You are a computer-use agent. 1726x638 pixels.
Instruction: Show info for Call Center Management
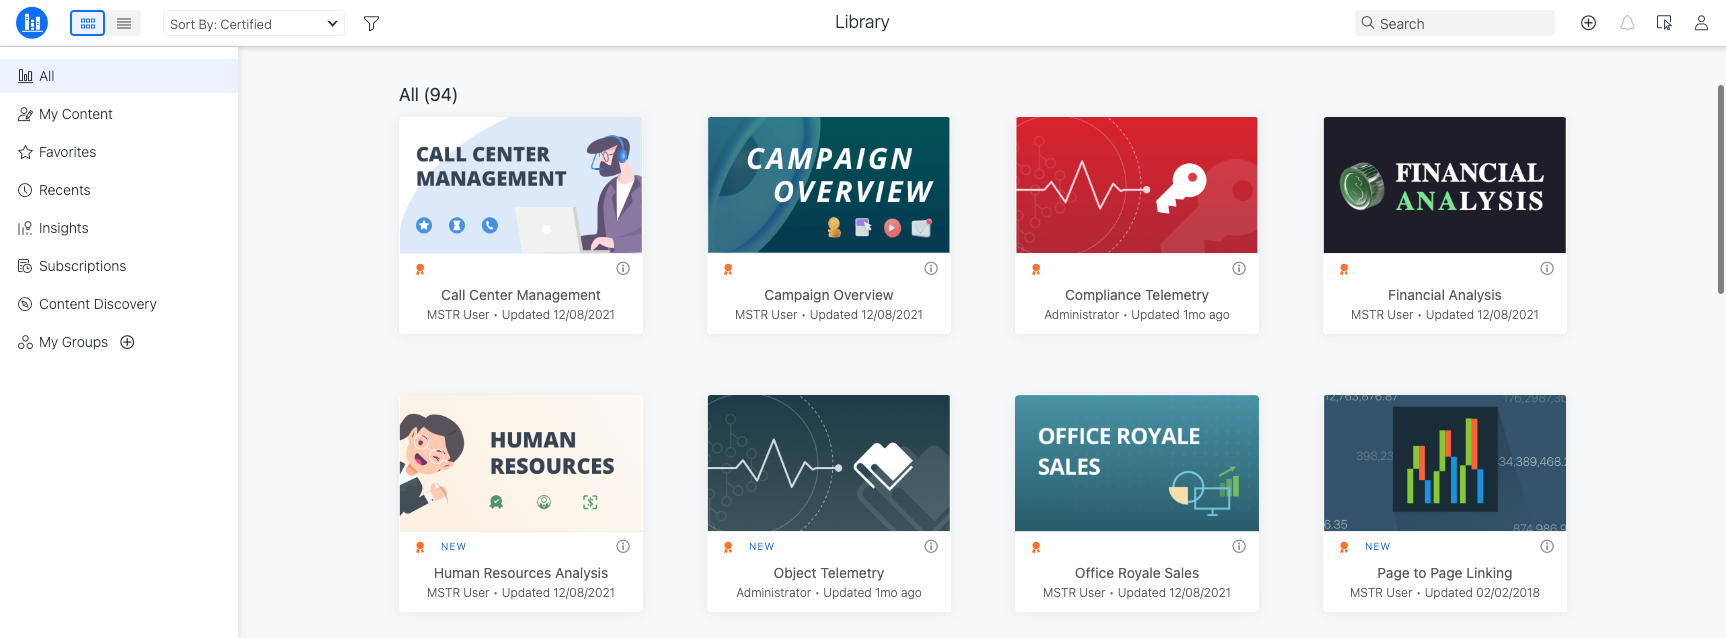tap(623, 268)
